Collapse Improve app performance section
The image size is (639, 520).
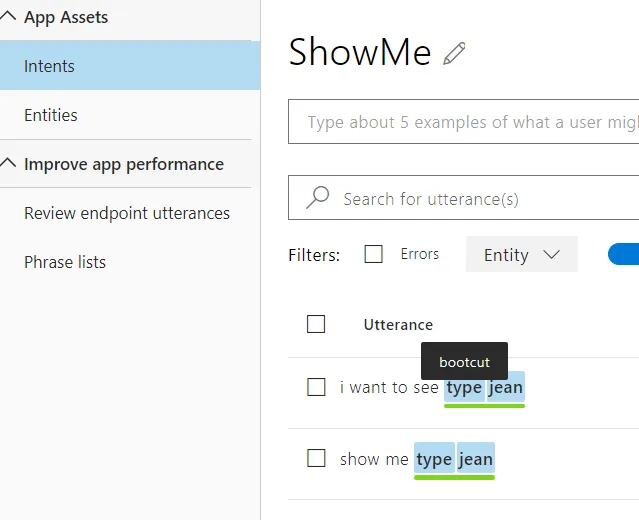pos(9,164)
